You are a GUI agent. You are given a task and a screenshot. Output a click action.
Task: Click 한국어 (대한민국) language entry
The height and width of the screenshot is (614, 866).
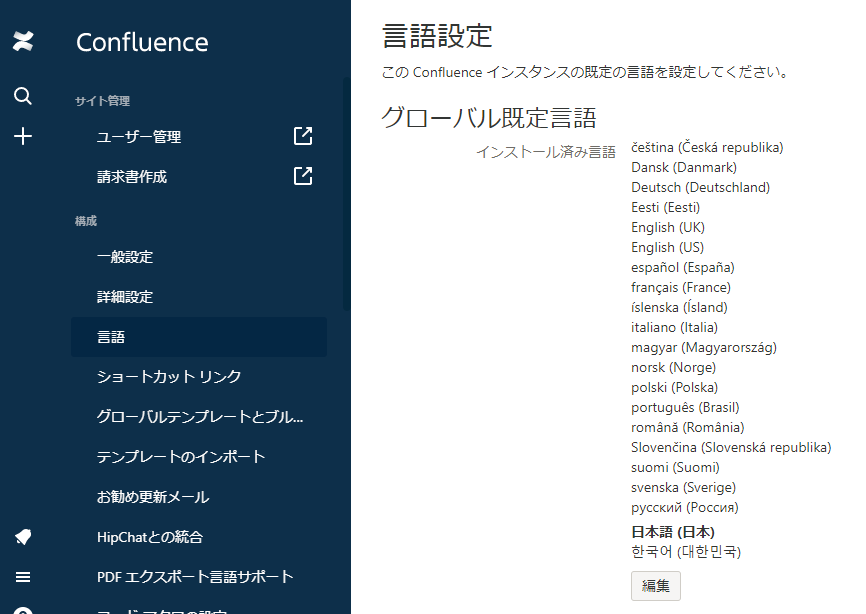(686, 552)
